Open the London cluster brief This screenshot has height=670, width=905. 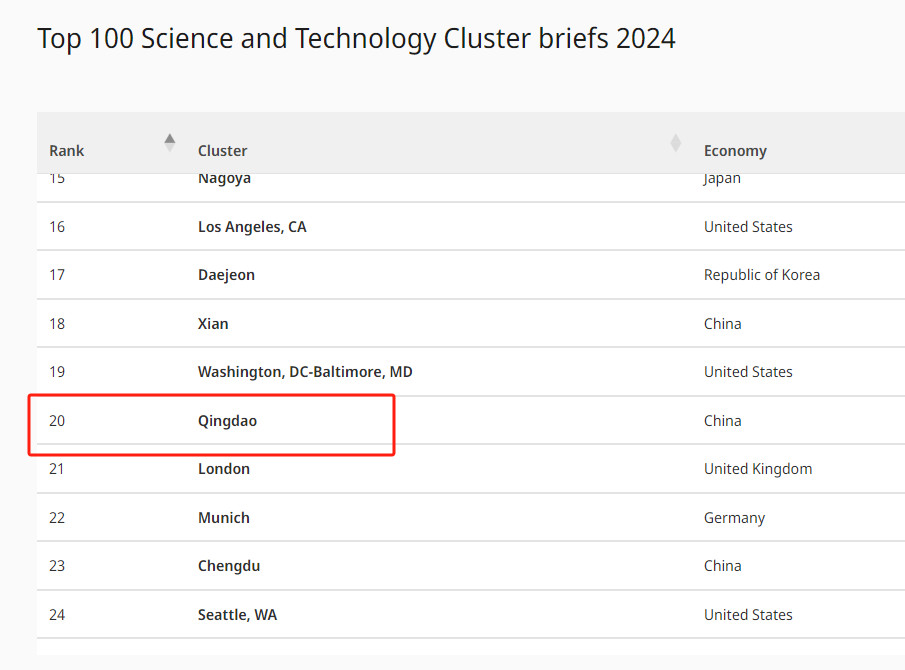click(224, 469)
